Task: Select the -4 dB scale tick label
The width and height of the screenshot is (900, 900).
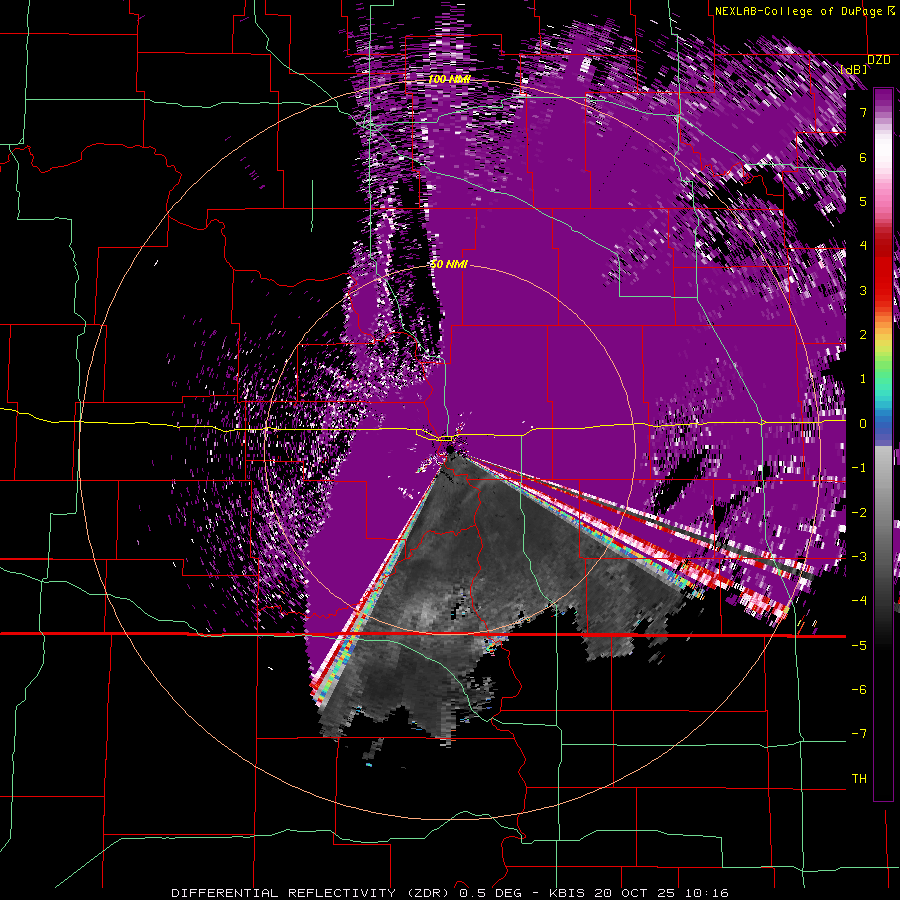Action: tap(859, 601)
